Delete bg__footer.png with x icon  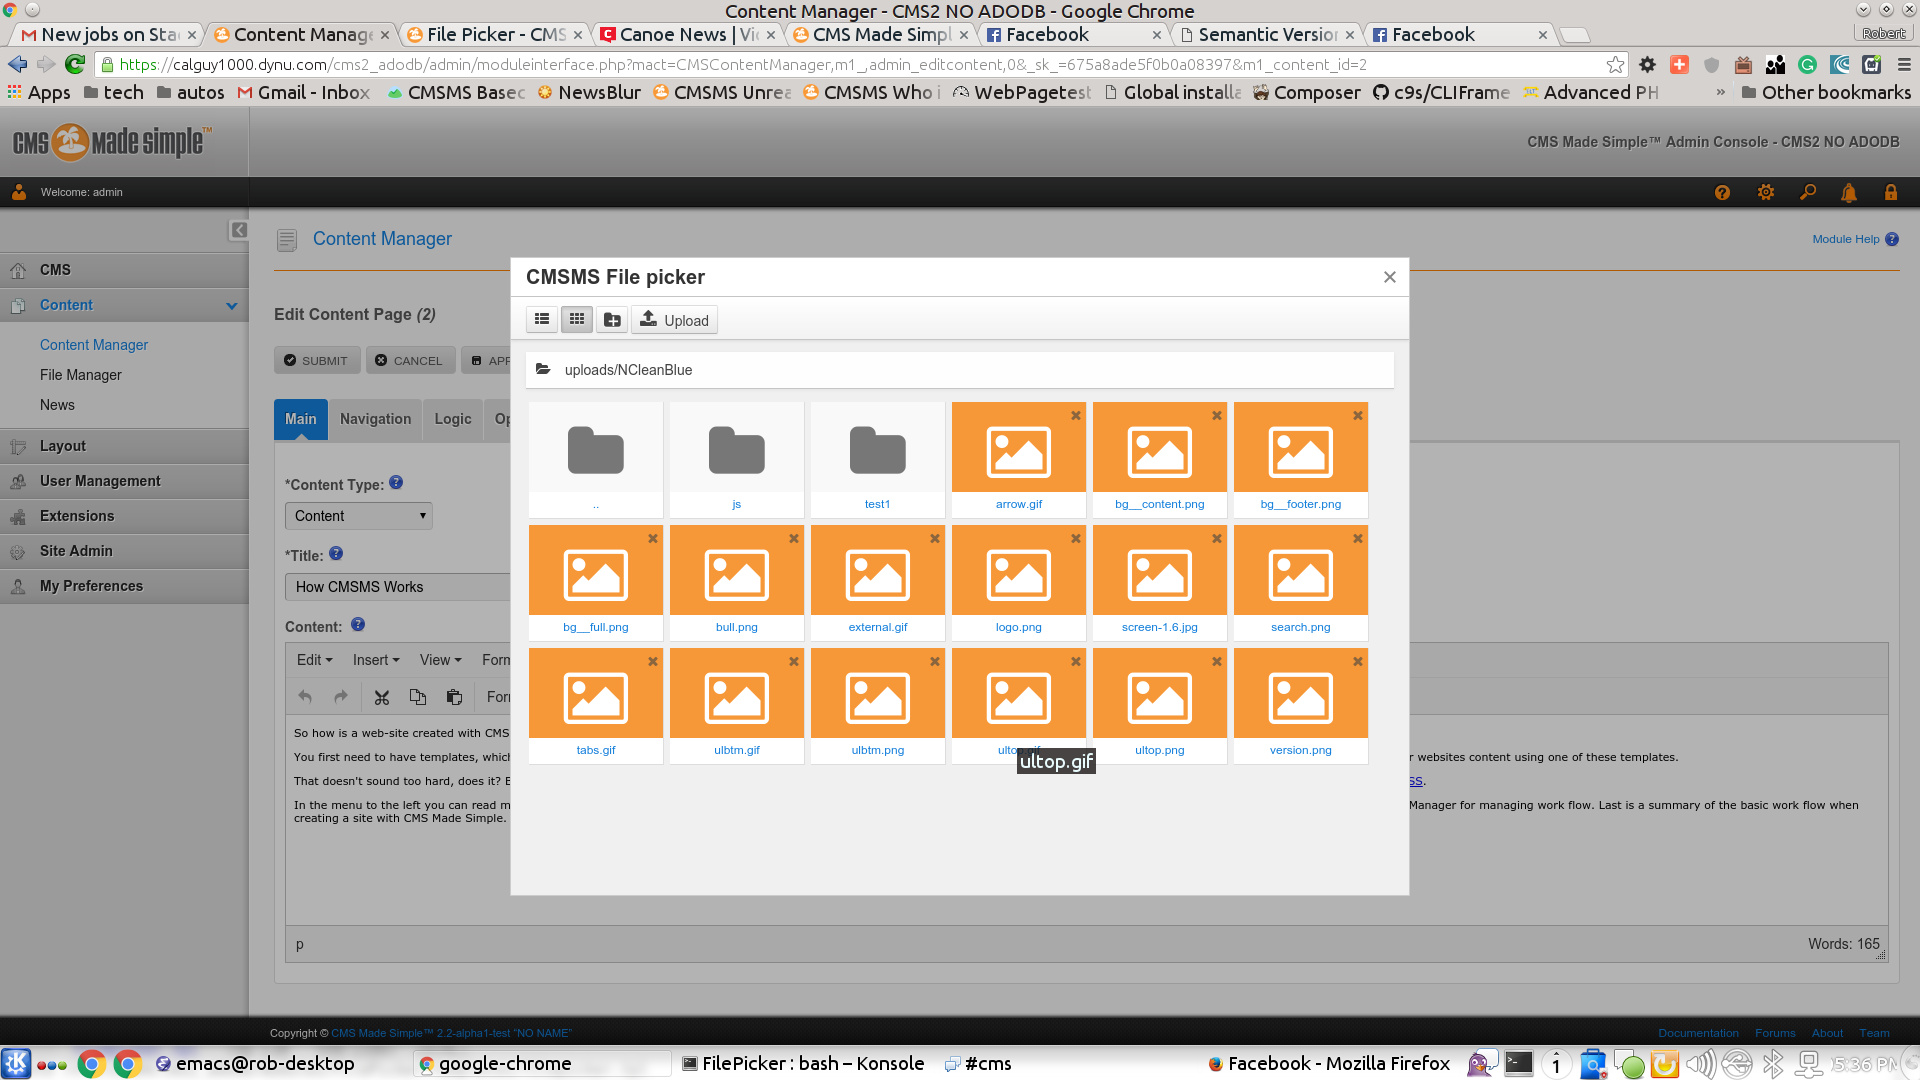(1358, 416)
